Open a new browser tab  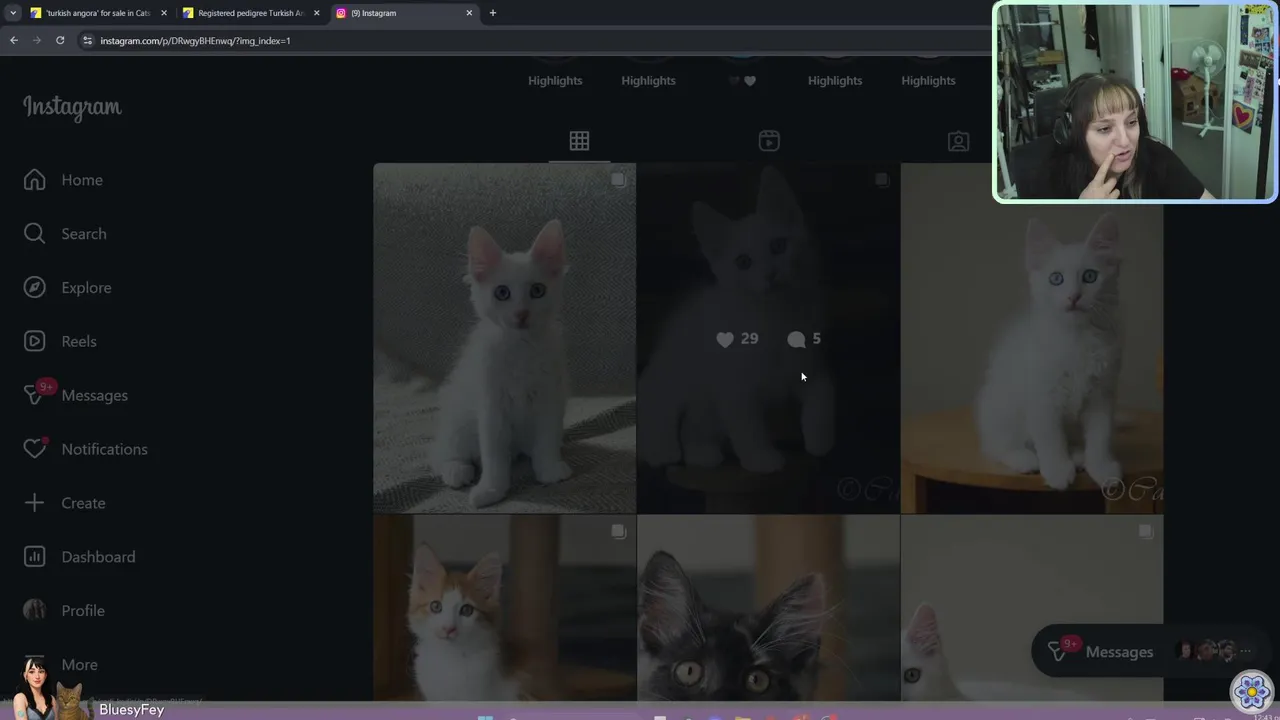493,13
